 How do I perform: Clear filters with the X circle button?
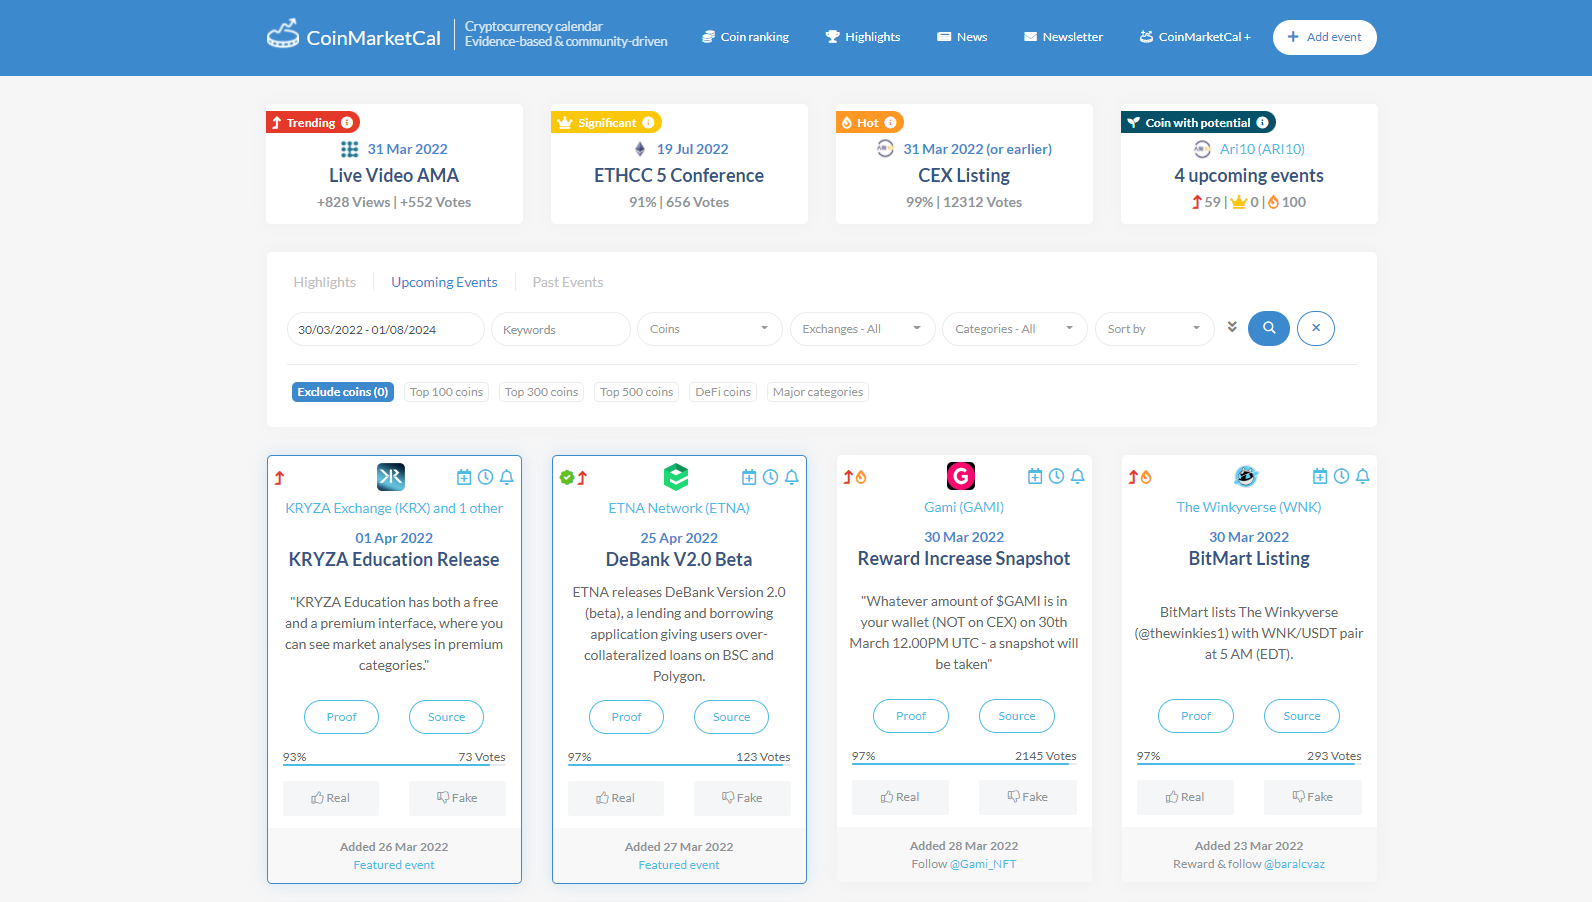tap(1316, 328)
